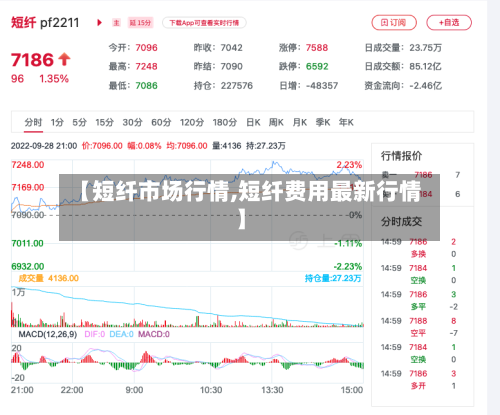Switch to the 5分 chart tab
500x415 pixels.
[79, 122]
